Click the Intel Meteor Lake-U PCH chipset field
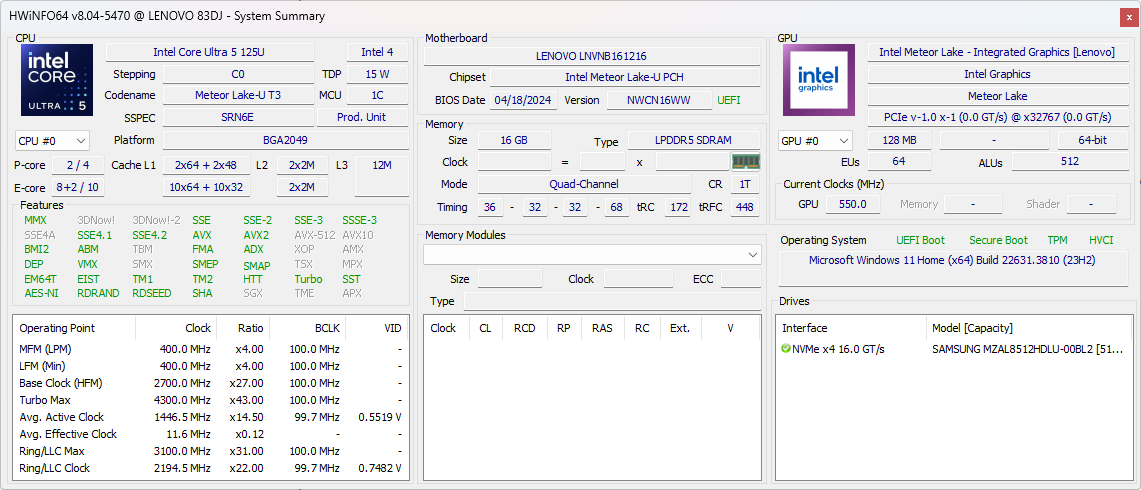Viewport: 1141px width, 490px height. pos(624,77)
